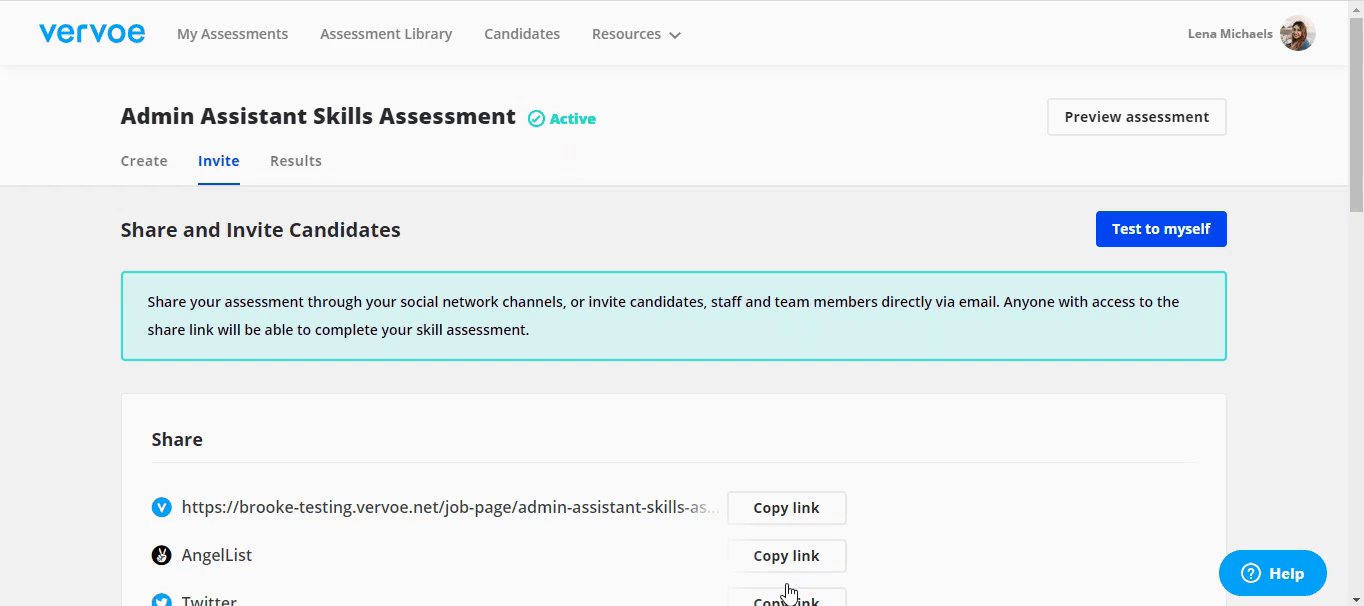The width and height of the screenshot is (1364, 606).
Task: Switch to the Create tab
Action: pos(144,161)
